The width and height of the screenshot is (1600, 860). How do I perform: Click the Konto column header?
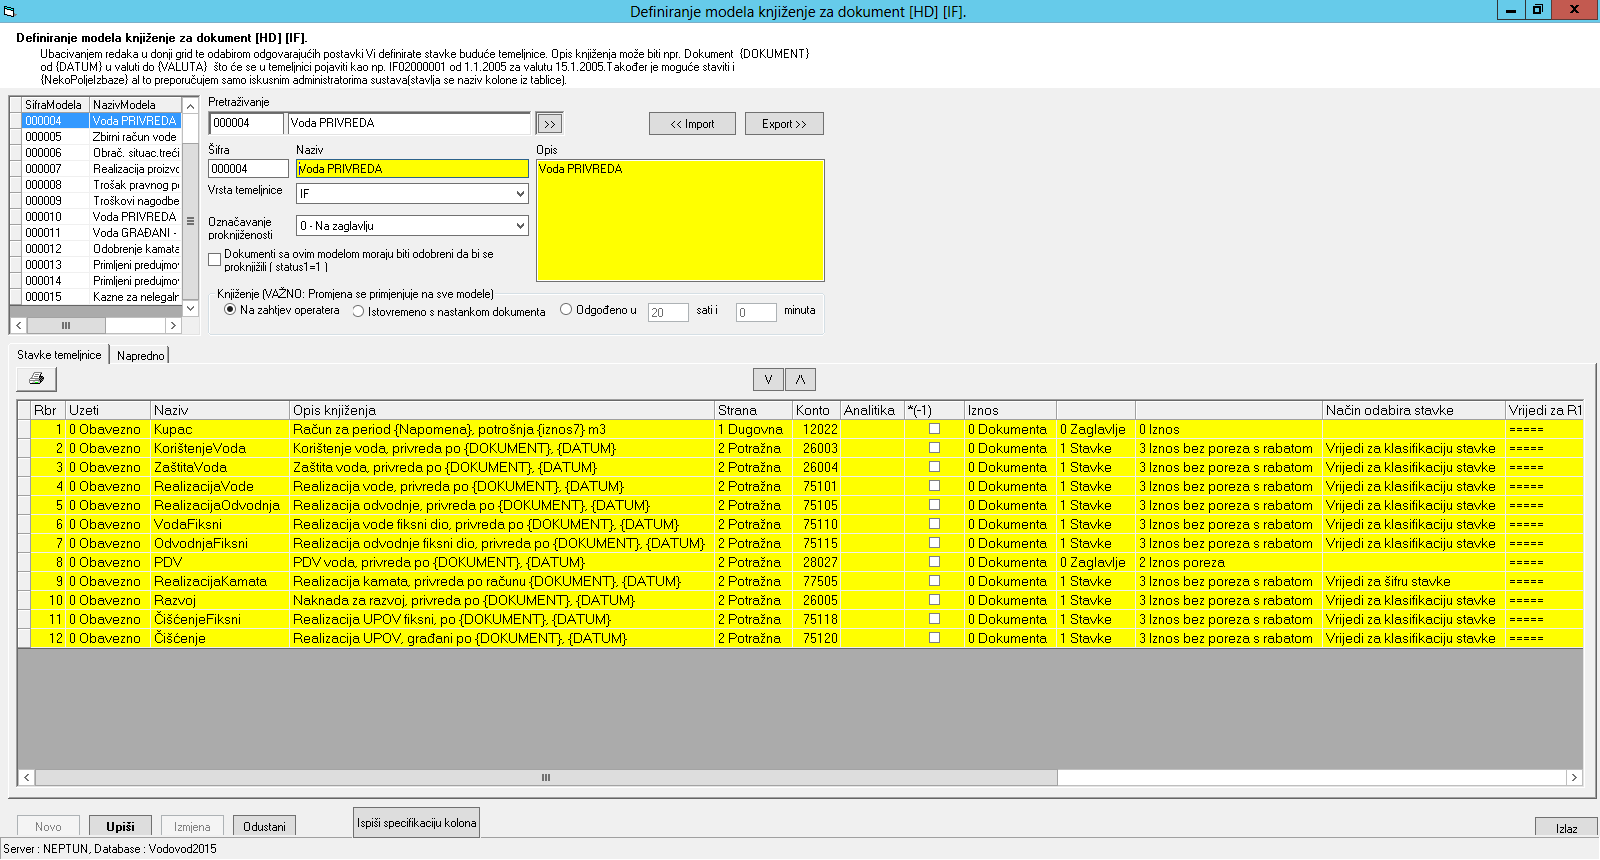[815, 410]
